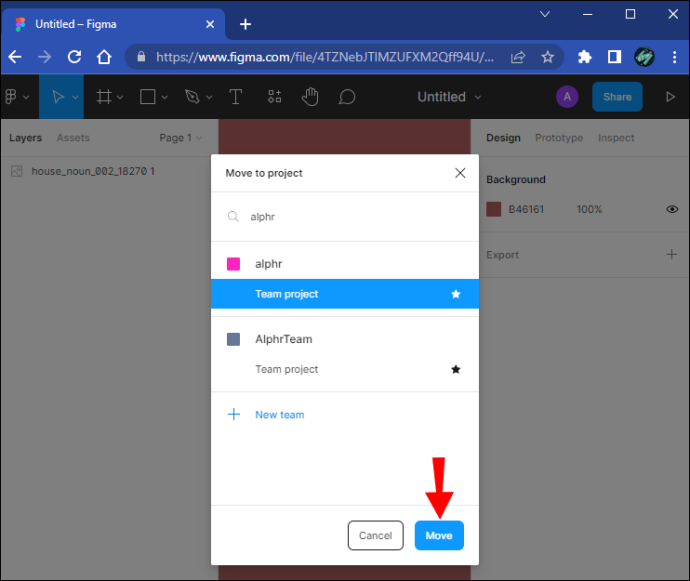Screen dimensions: 690x581
Task: Switch to the Inspect tab
Action: [616, 138]
